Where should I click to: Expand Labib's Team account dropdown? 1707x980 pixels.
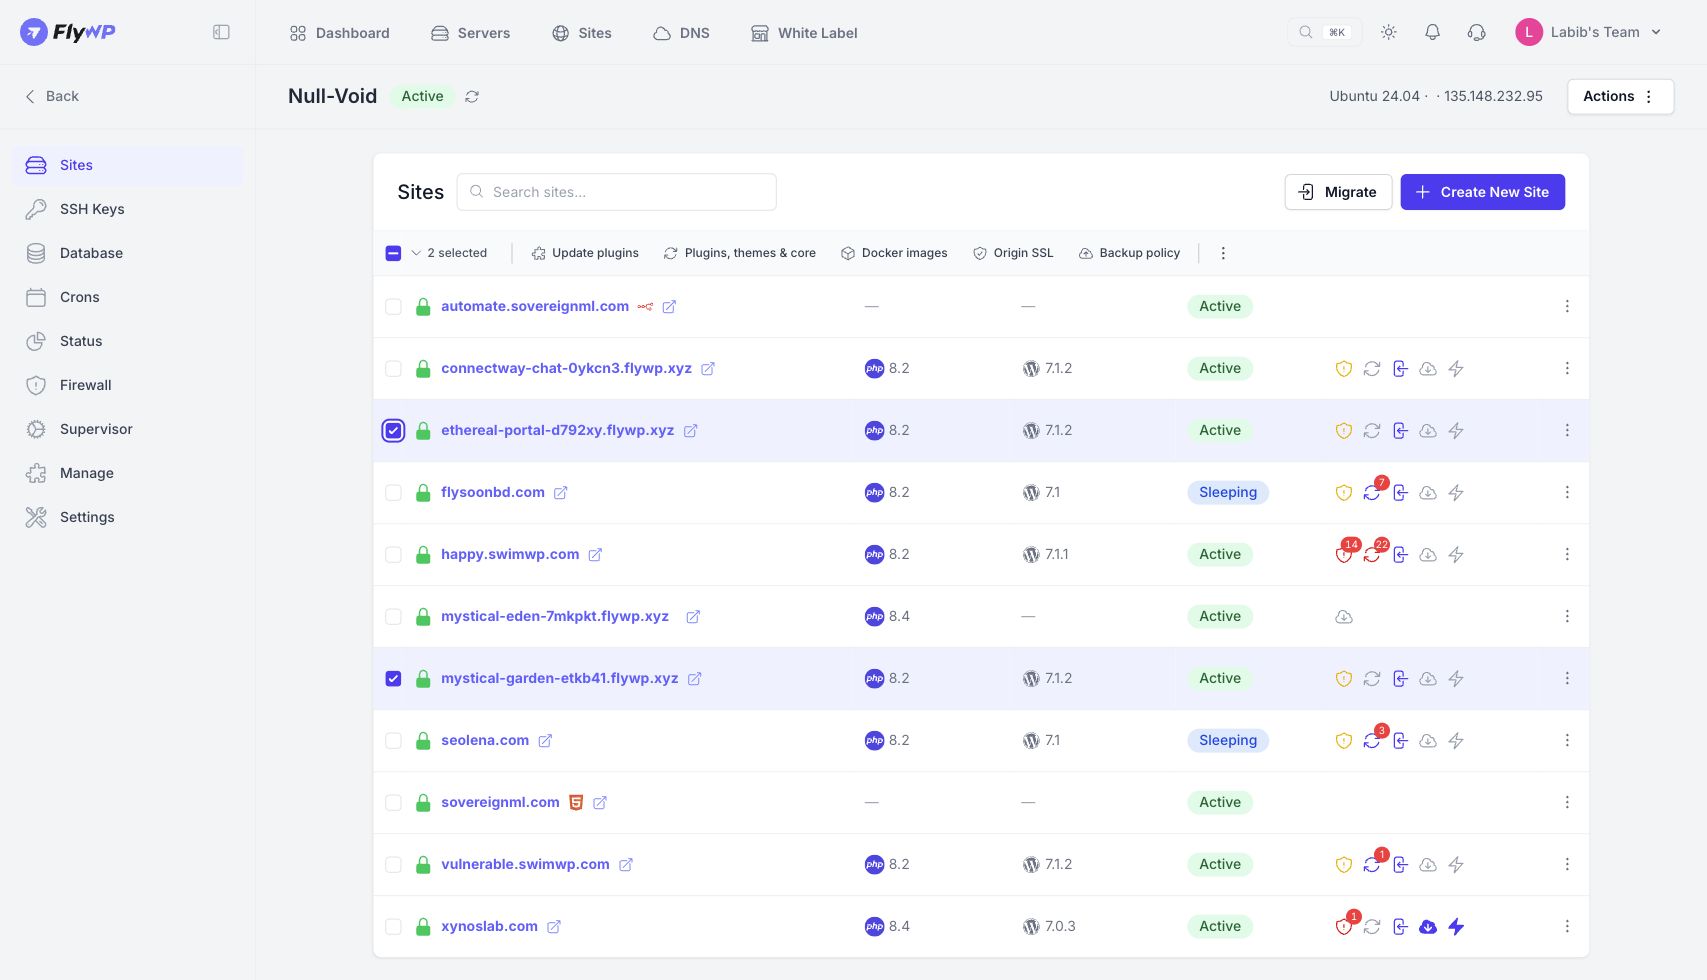click(1588, 32)
